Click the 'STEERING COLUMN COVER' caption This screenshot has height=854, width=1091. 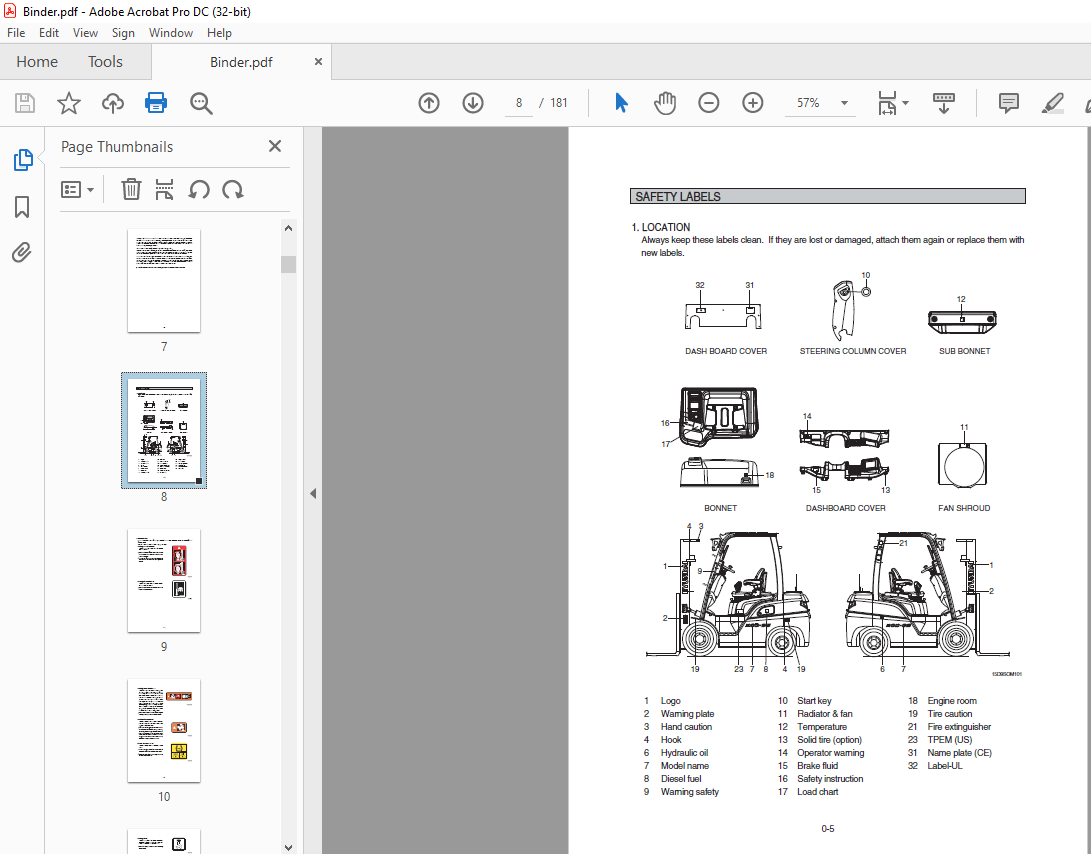pyautogui.click(x=852, y=351)
